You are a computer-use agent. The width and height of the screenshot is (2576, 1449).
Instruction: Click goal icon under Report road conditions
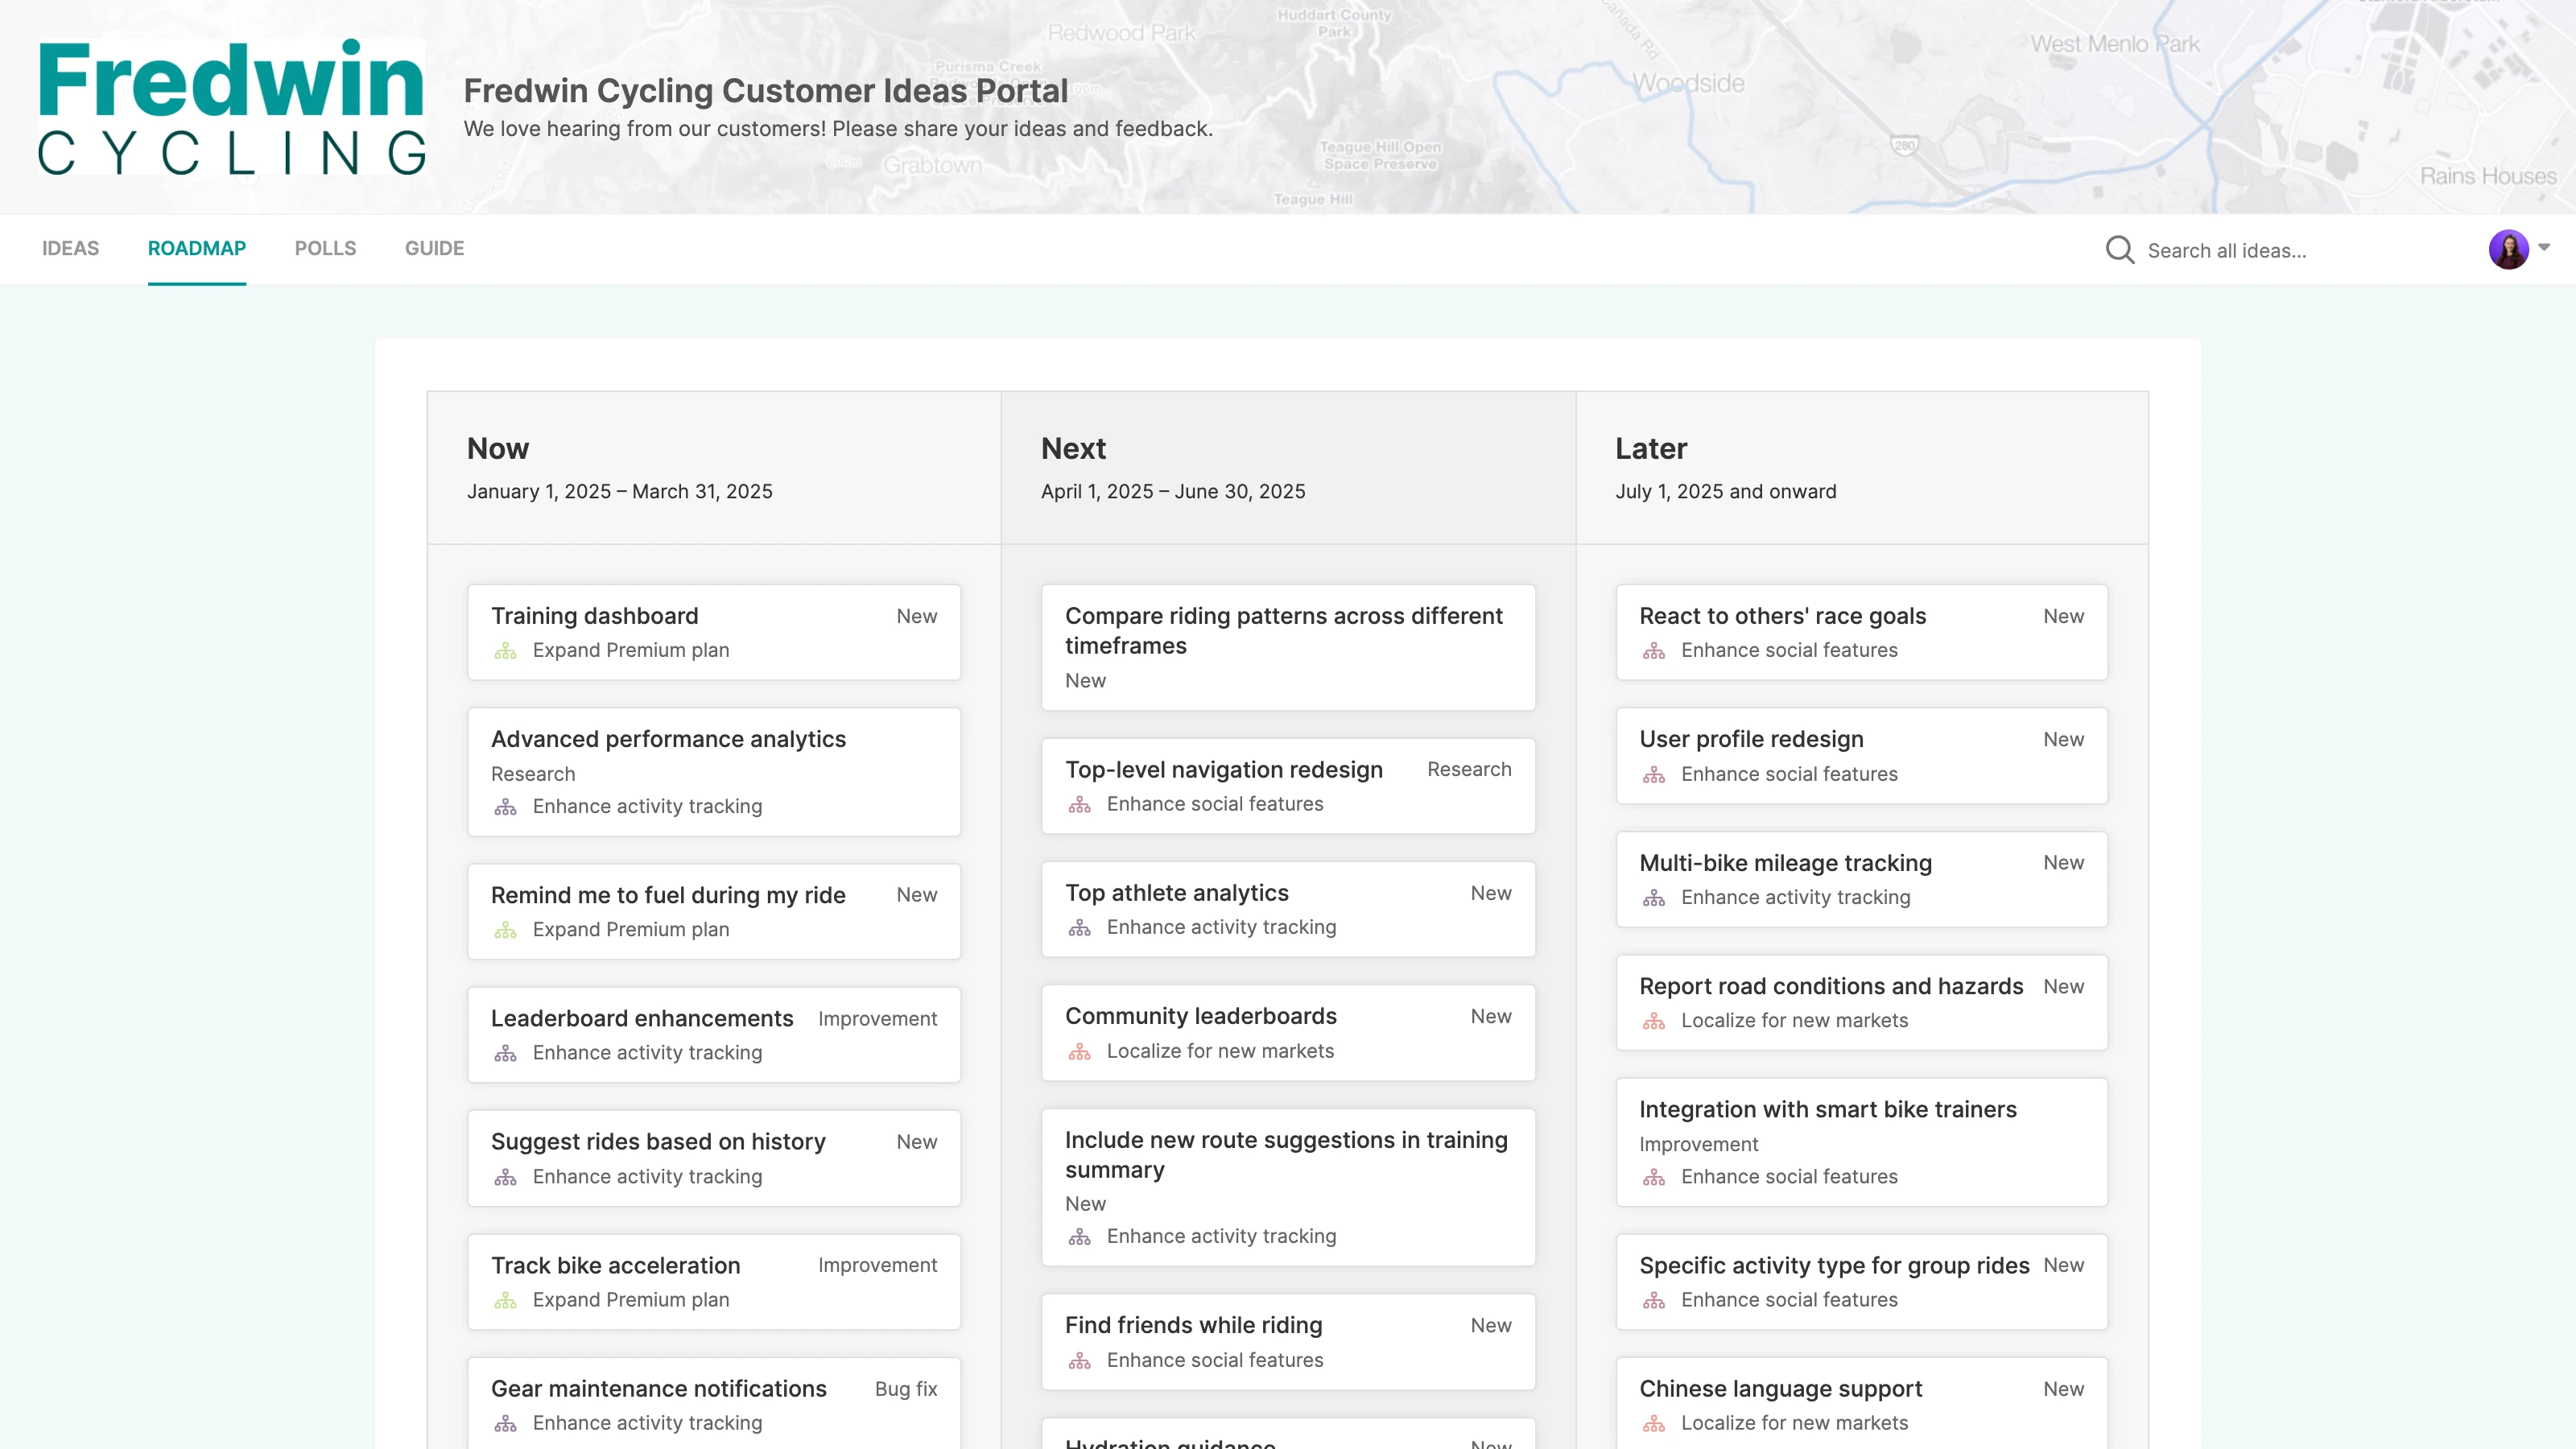pos(1653,1021)
